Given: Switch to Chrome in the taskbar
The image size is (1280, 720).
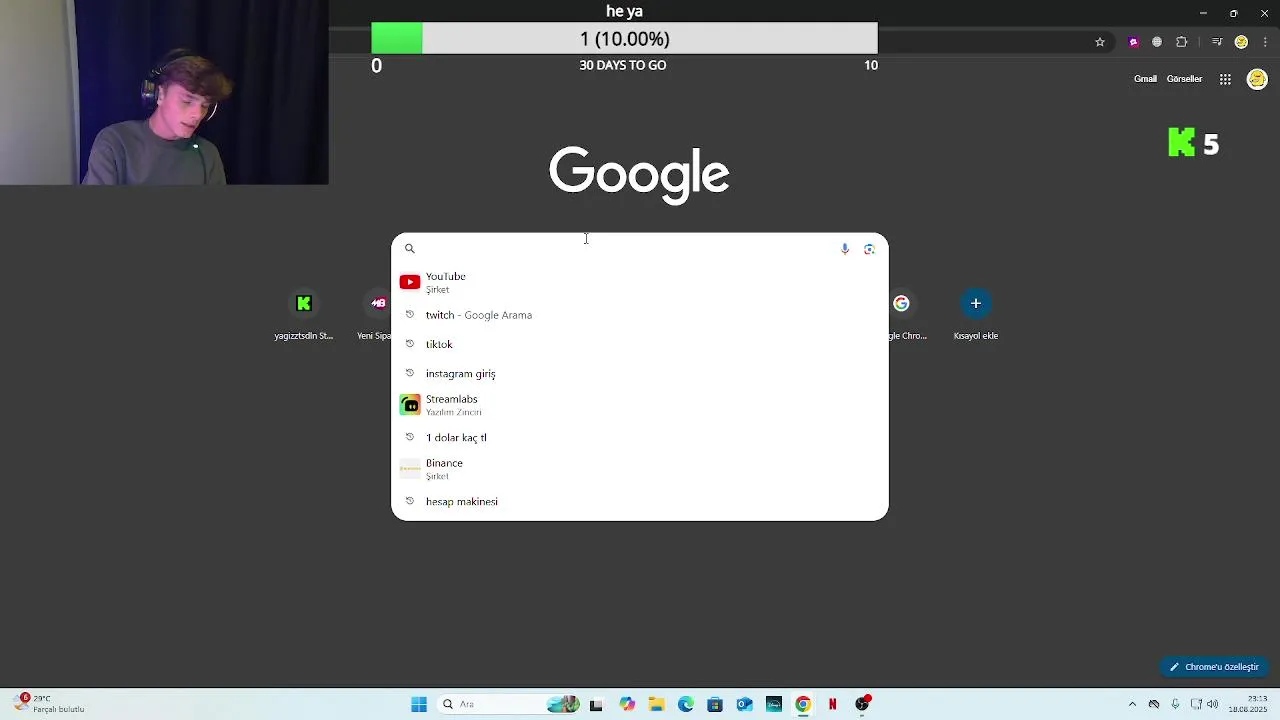Looking at the screenshot, I should pos(803,704).
